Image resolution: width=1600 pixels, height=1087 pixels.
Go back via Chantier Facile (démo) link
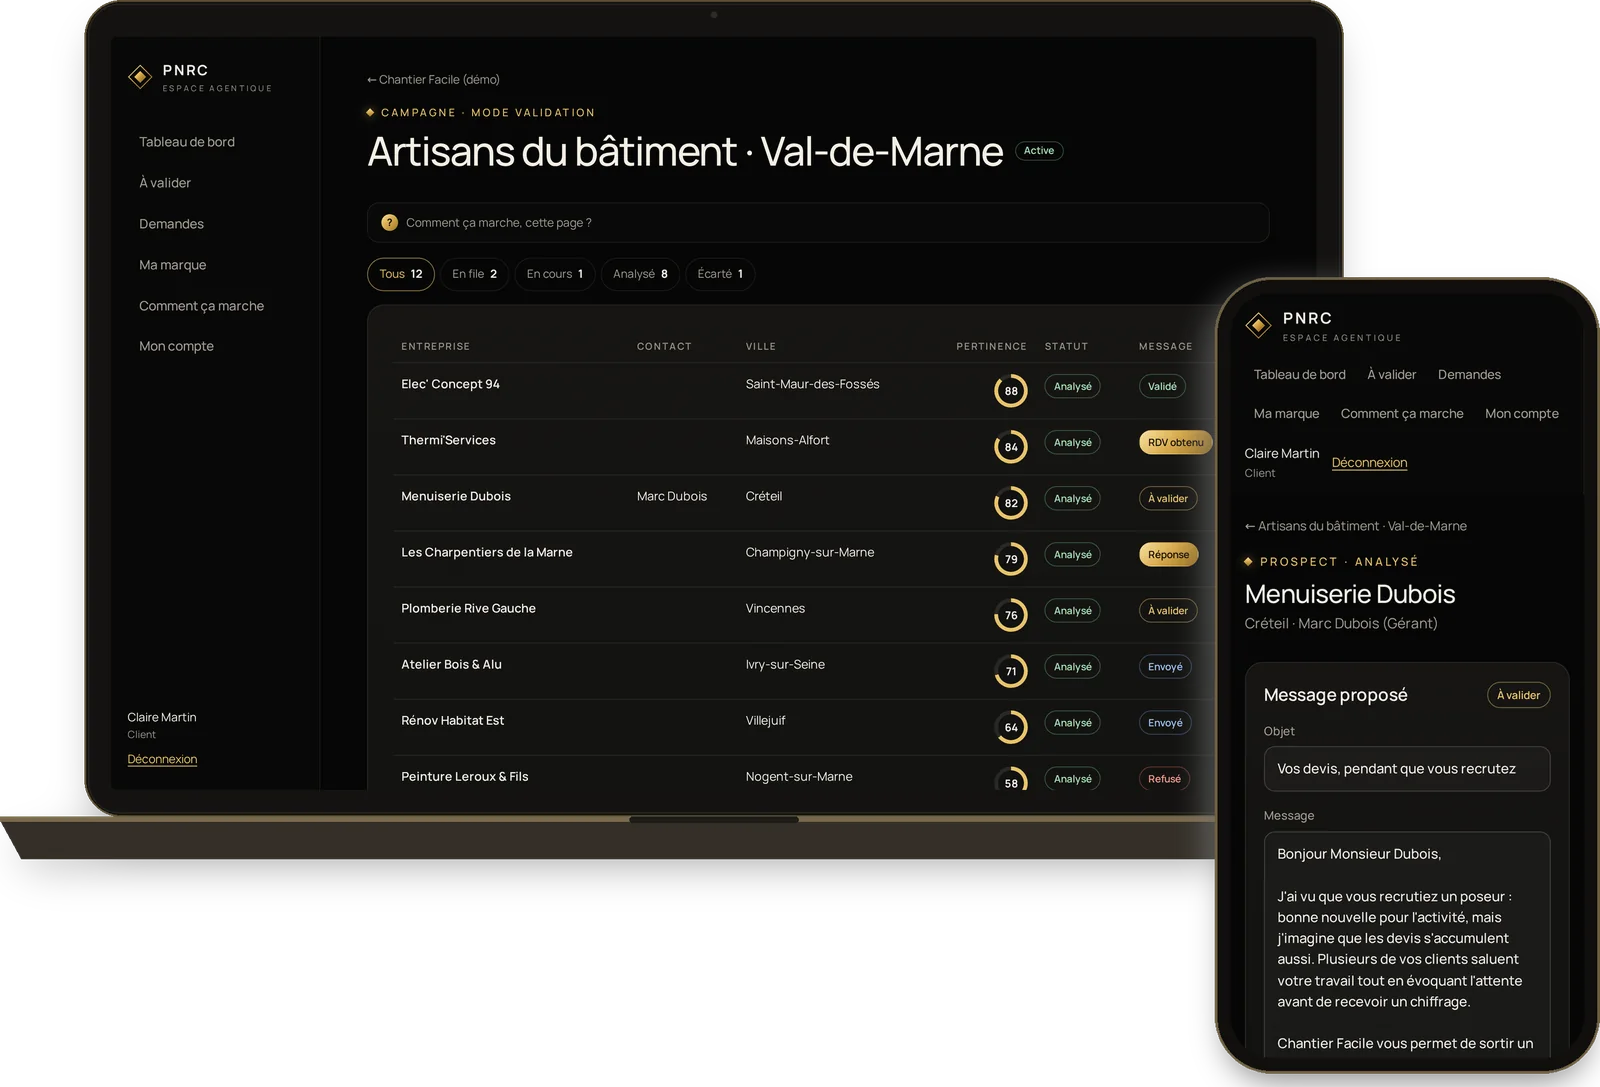[433, 79]
